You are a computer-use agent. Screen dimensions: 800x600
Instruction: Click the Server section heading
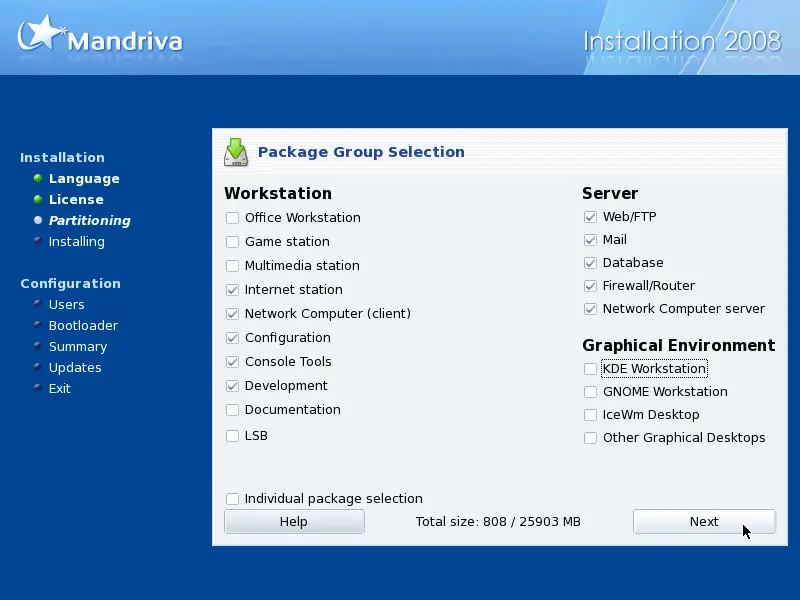(x=610, y=193)
